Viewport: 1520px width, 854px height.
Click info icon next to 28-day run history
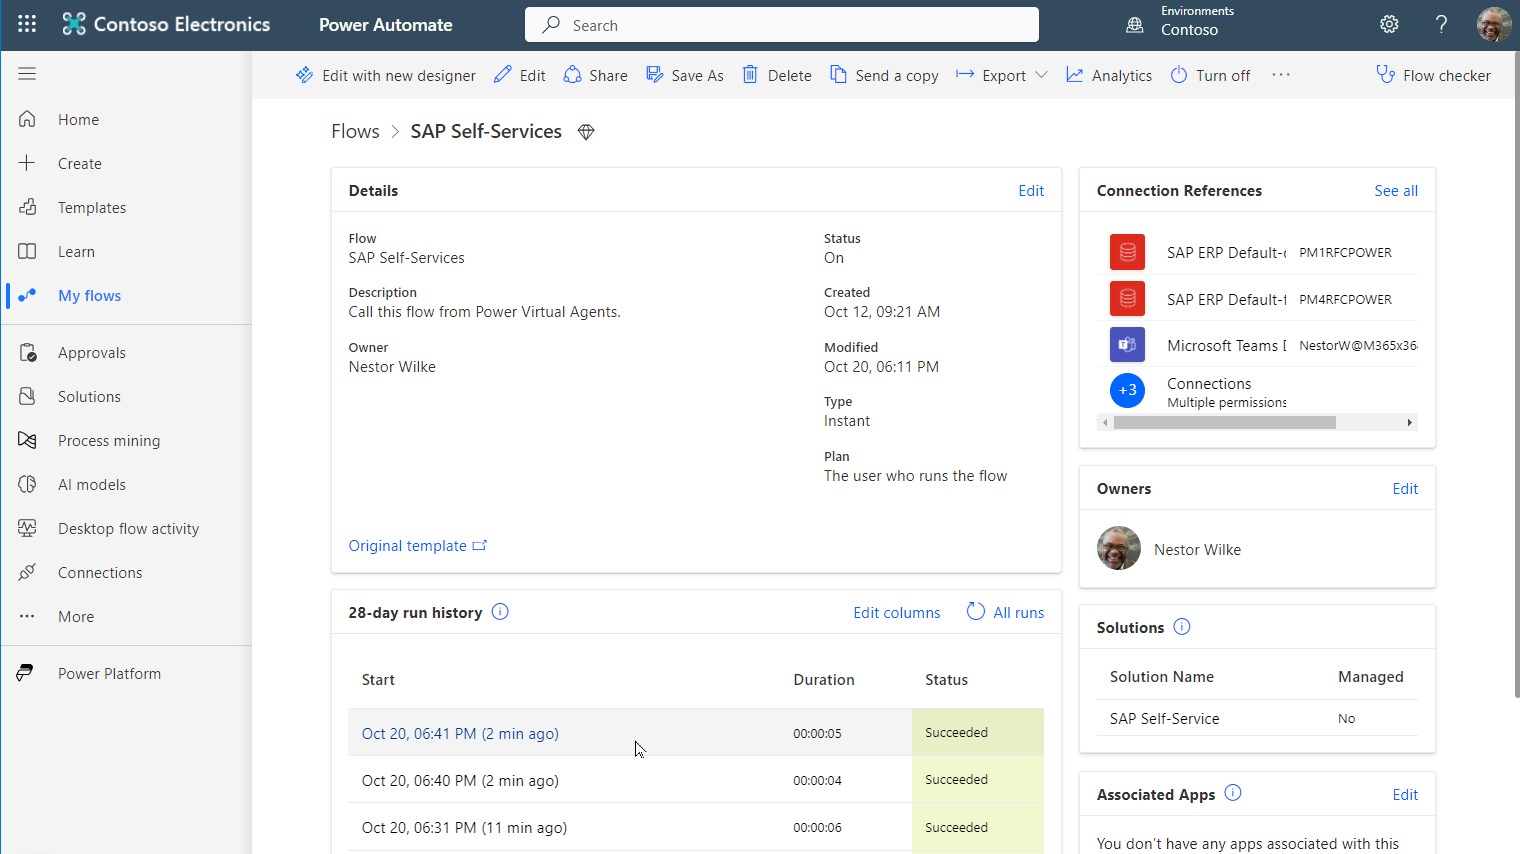coord(500,611)
